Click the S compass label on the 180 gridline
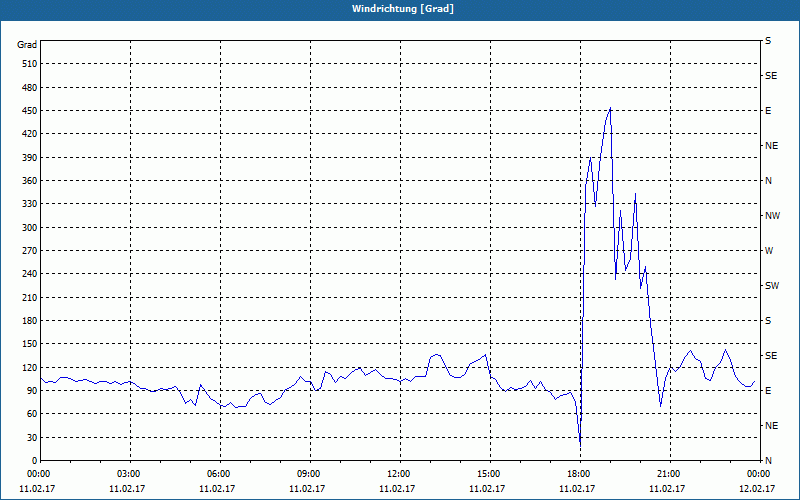800x500 pixels. [768, 321]
